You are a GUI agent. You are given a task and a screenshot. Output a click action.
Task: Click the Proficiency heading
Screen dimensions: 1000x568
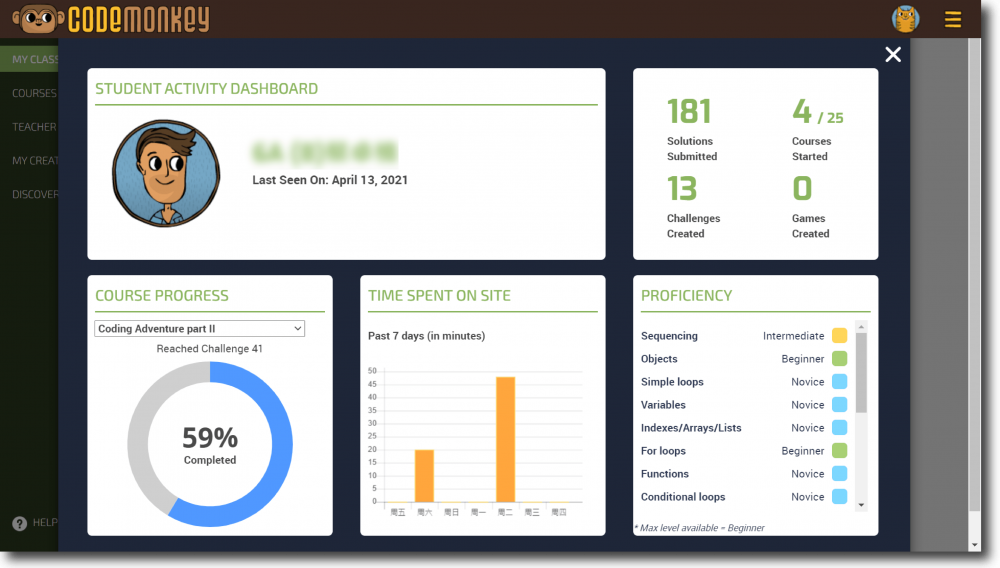(686, 296)
